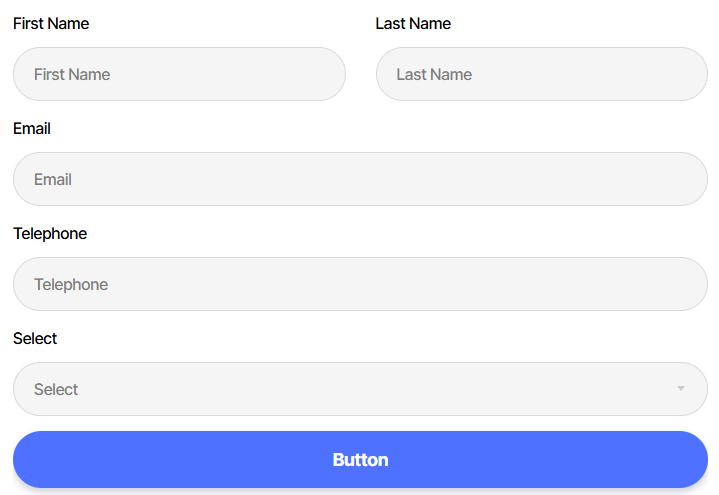Screen dimensions: 719x495
Task: Focus the First Name input field
Action: pos(179,74)
